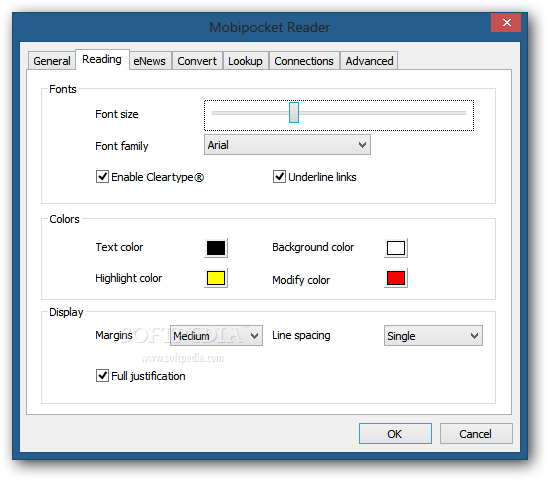Go to the Convert tab
This screenshot has width=548, height=480.
(x=197, y=61)
